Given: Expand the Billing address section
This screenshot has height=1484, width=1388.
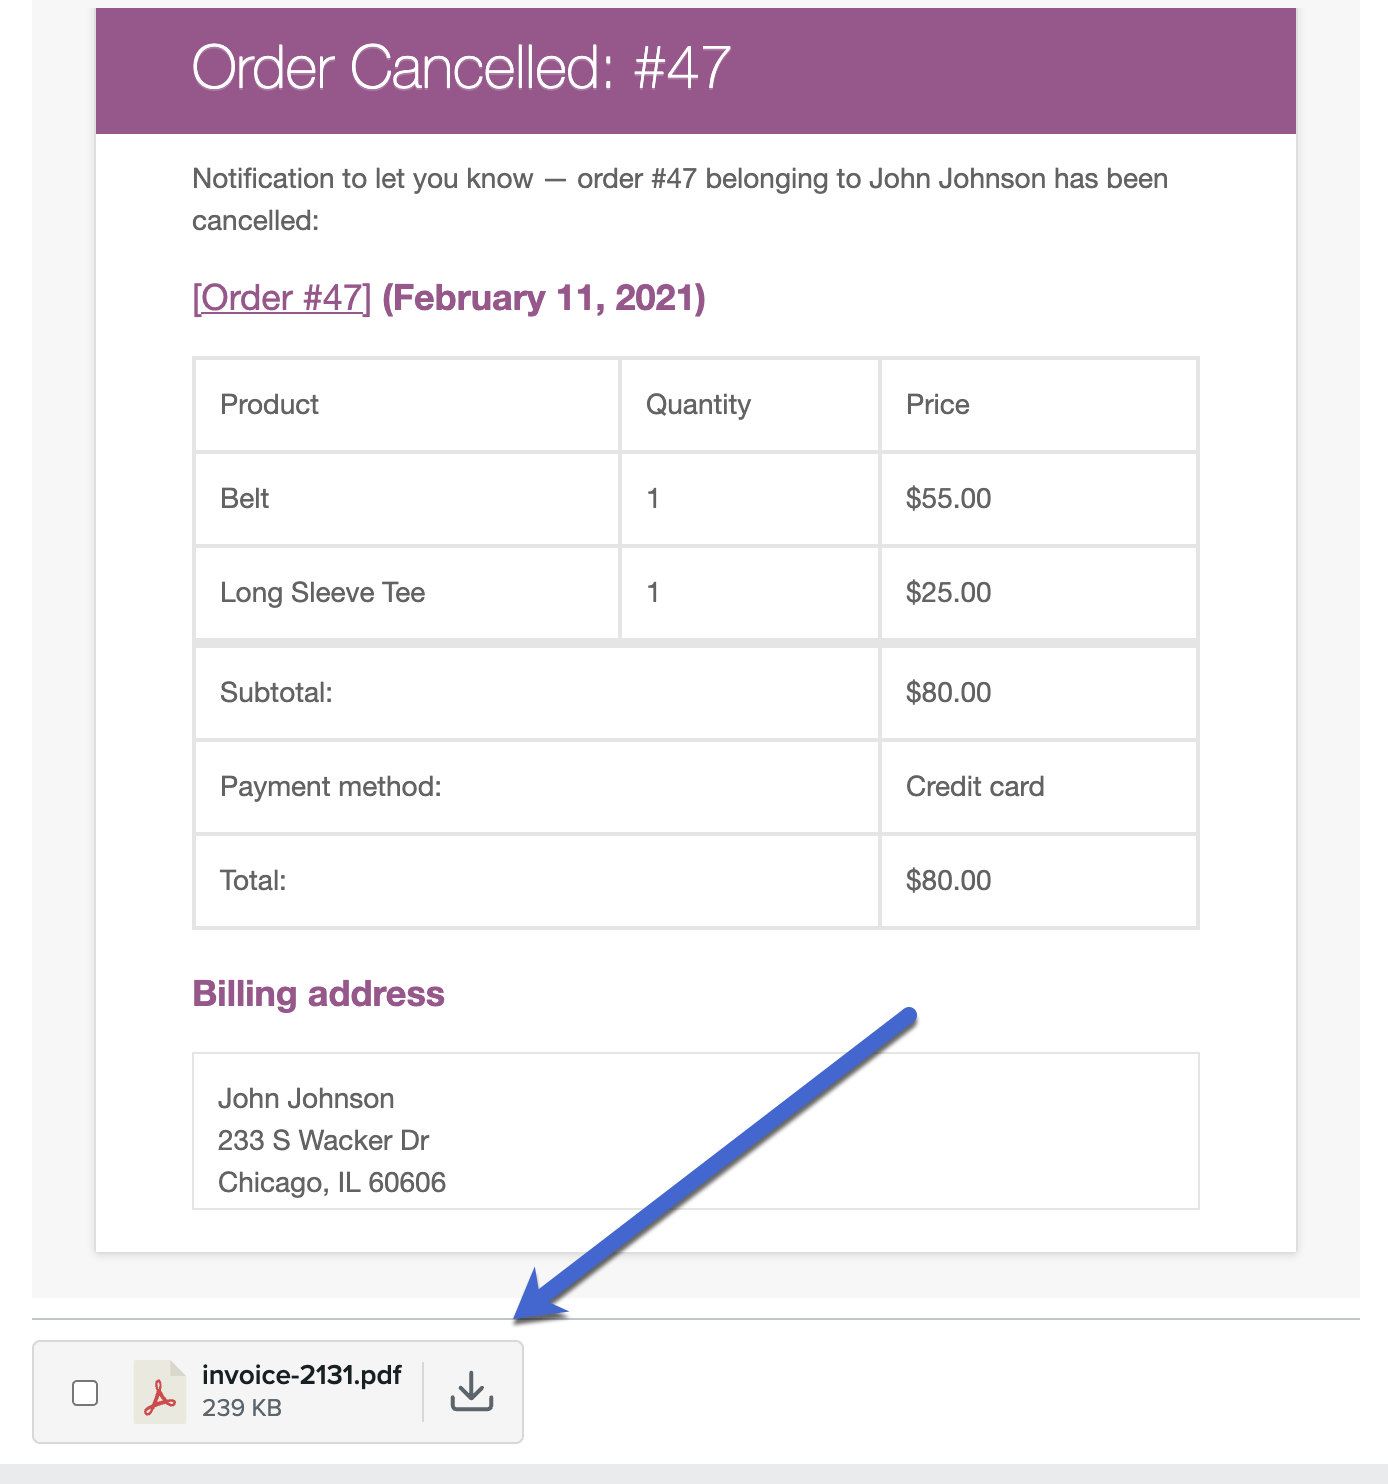Looking at the screenshot, I should click(x=318, y=993).
